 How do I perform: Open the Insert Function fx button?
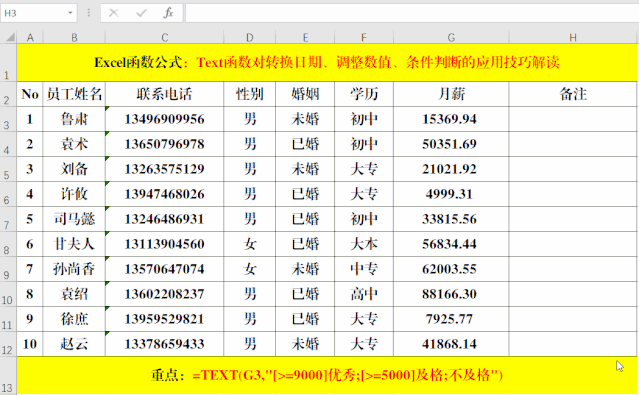(168, 13)
